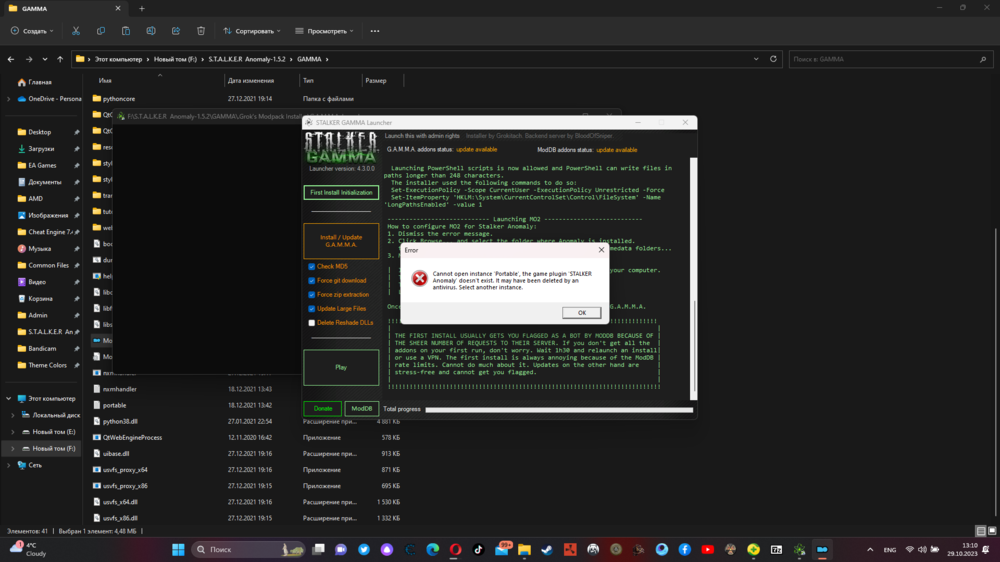This screenshot has width=1000, height=562.
Task: Refresh the GAMMA folder view
Action: coord(773,59)
